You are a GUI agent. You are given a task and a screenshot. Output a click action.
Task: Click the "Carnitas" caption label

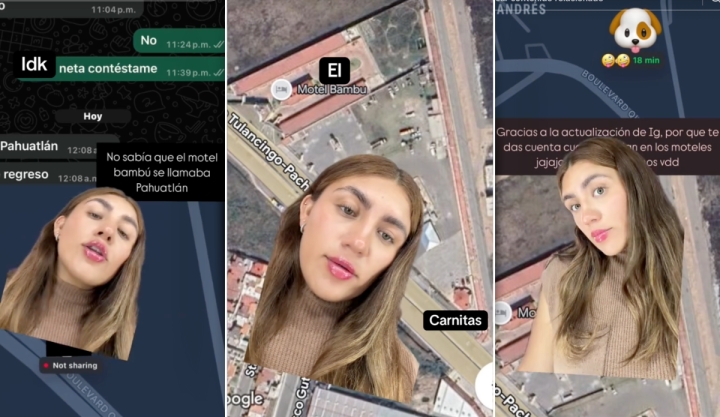[x=455, y=320]
